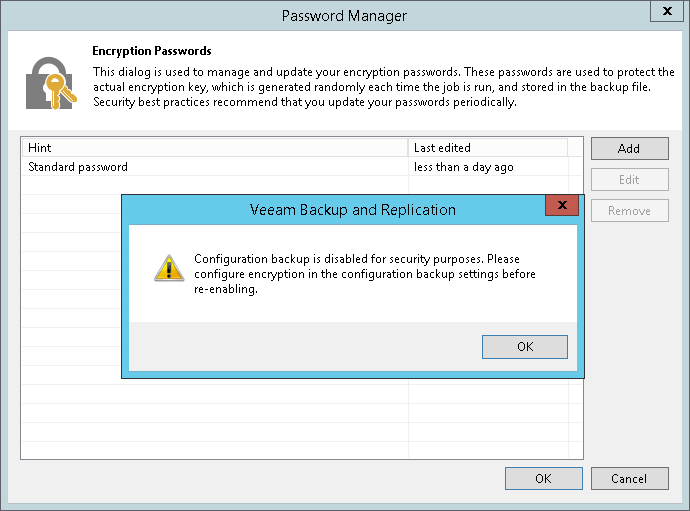
Task: Click the Password Manager title bar
Action: (344, 16)
